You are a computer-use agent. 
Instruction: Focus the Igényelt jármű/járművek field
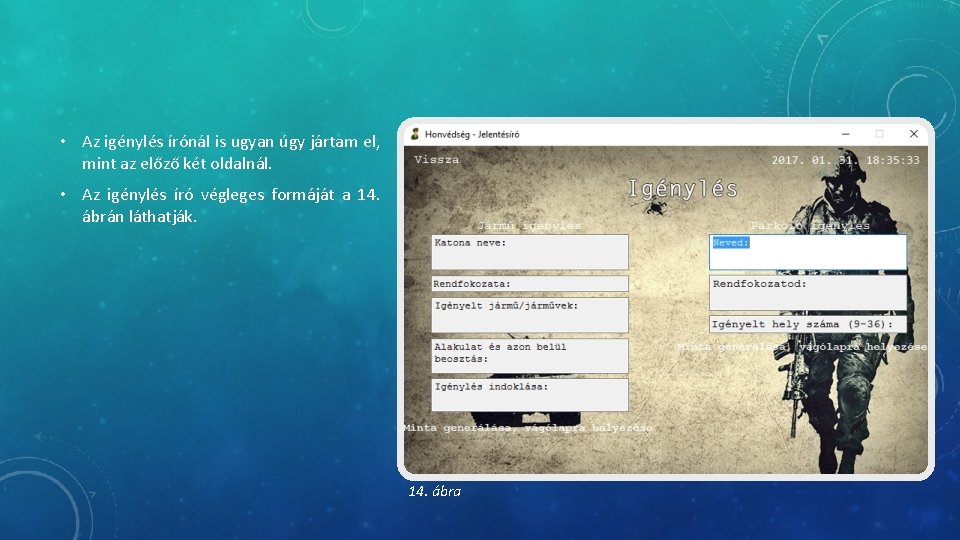click(x=530, y=315)
